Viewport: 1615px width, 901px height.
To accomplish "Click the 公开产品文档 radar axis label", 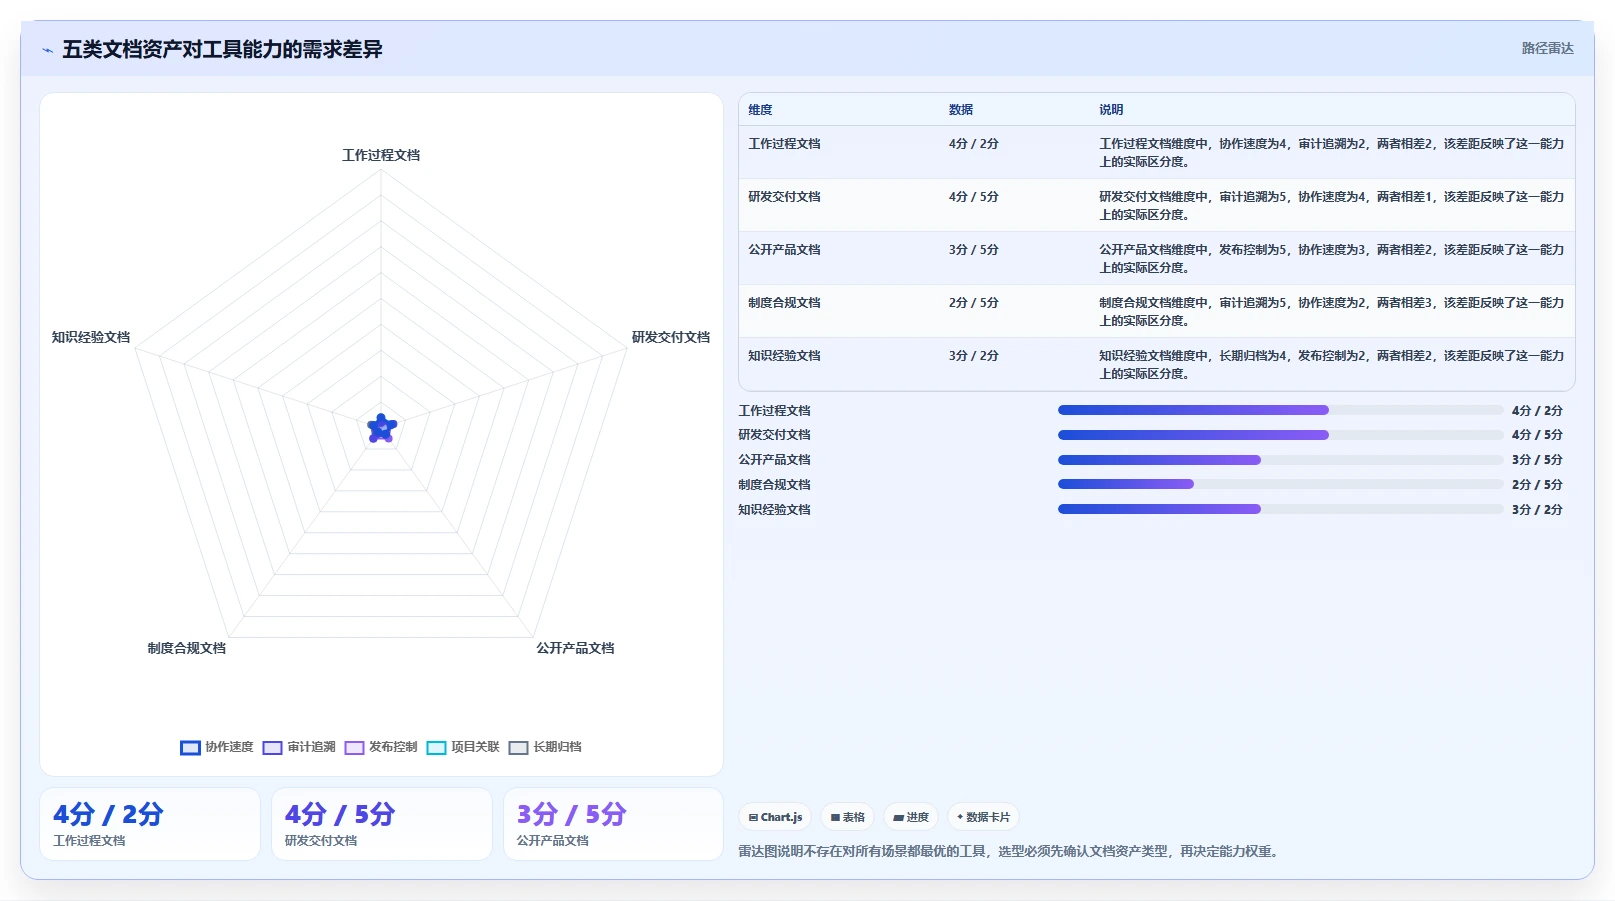I will point(575,648).
